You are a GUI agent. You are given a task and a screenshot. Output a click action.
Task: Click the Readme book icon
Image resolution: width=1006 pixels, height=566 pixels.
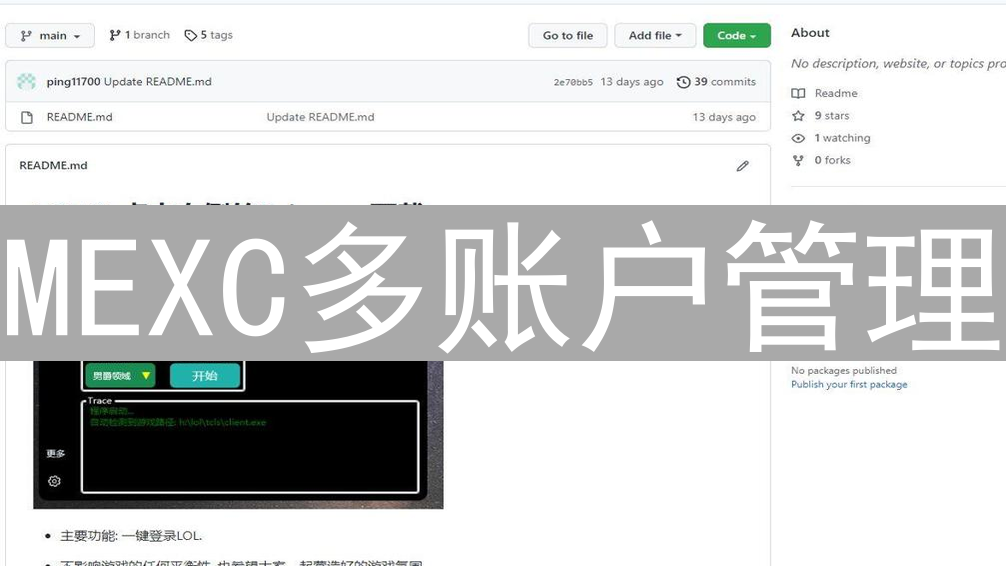pos(798,94)
